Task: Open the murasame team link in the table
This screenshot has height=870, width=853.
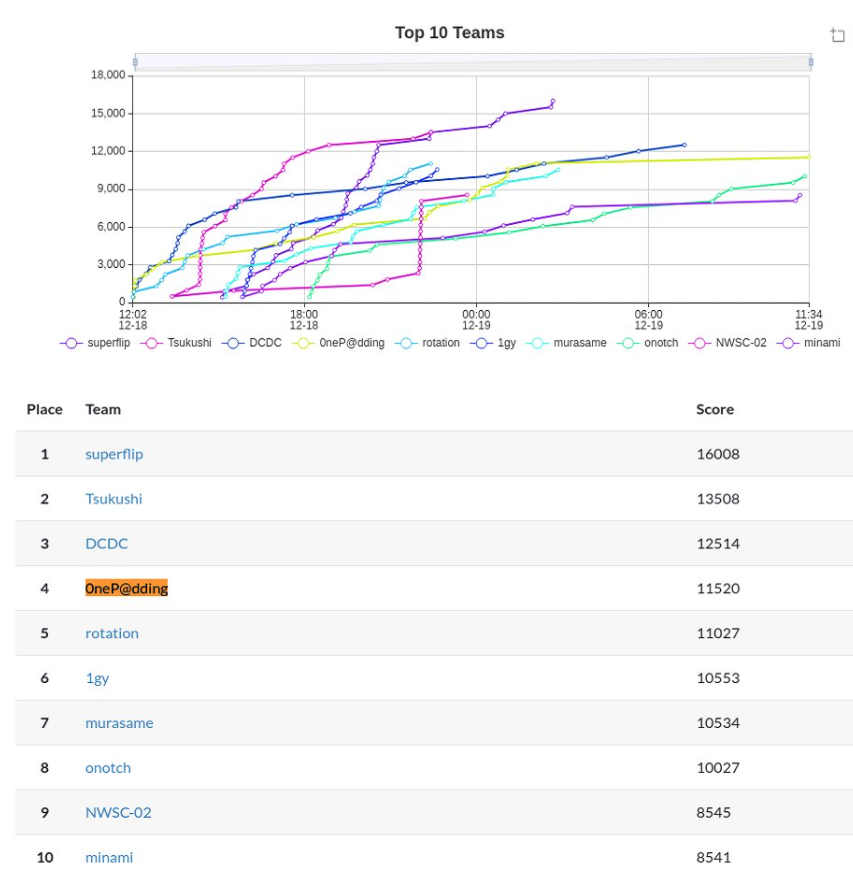Action: (x=119, y=723)
